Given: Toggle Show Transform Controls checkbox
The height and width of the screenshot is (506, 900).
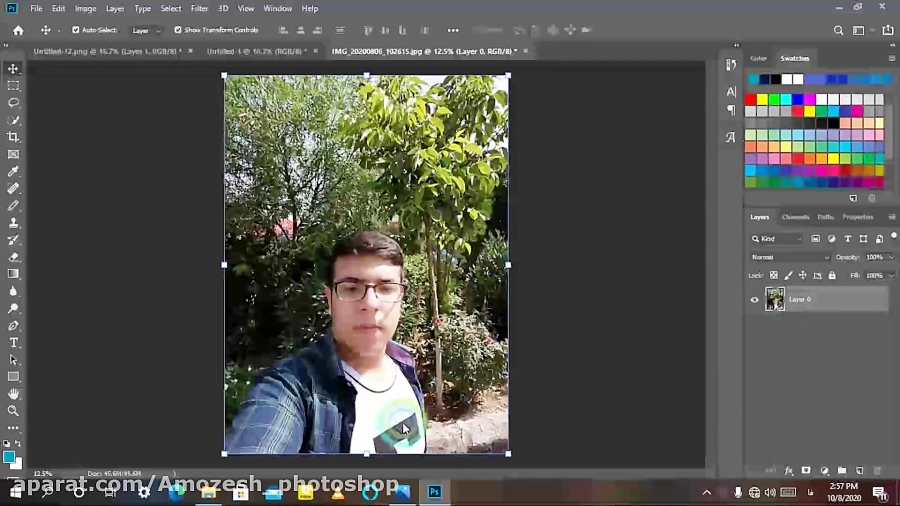Looking at the screenshot, I should pyautogui.click(x=178, y=30).
